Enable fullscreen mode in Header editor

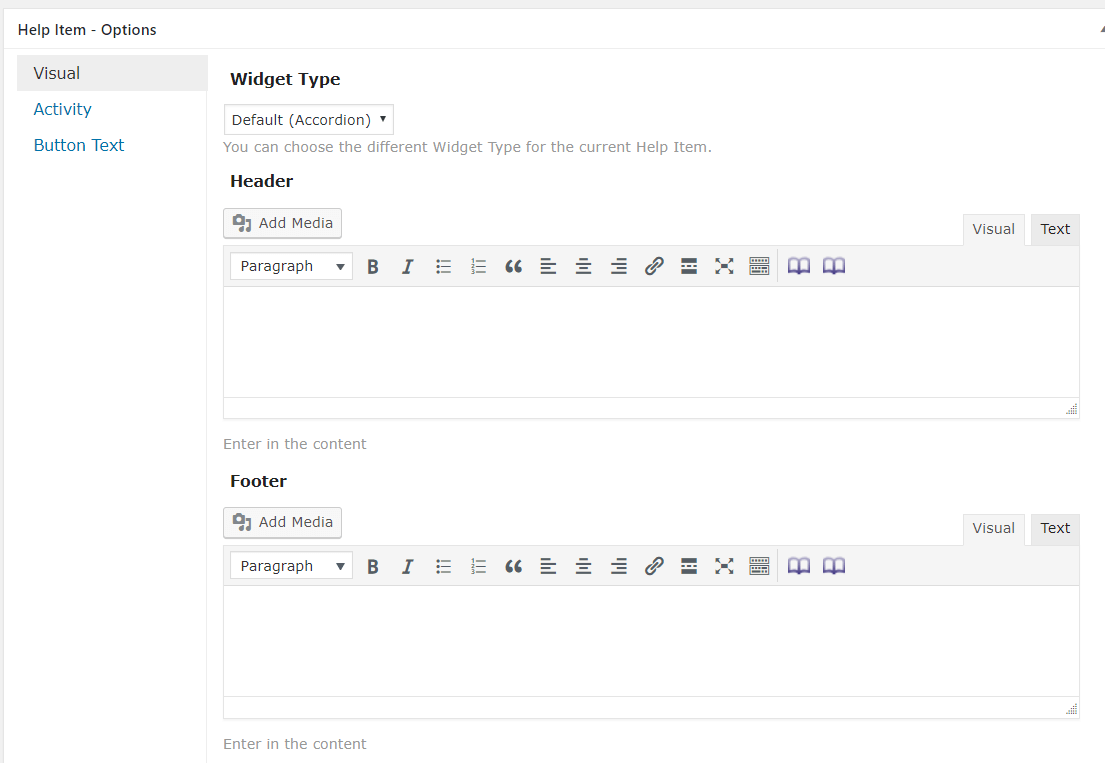[x=724, y=267]
